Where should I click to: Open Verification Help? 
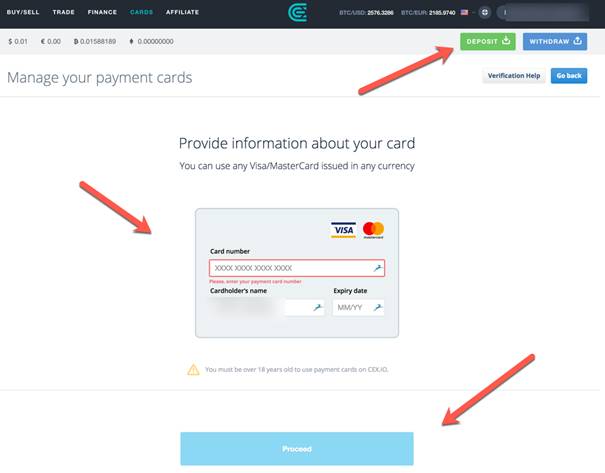click(x=514, y=76)
